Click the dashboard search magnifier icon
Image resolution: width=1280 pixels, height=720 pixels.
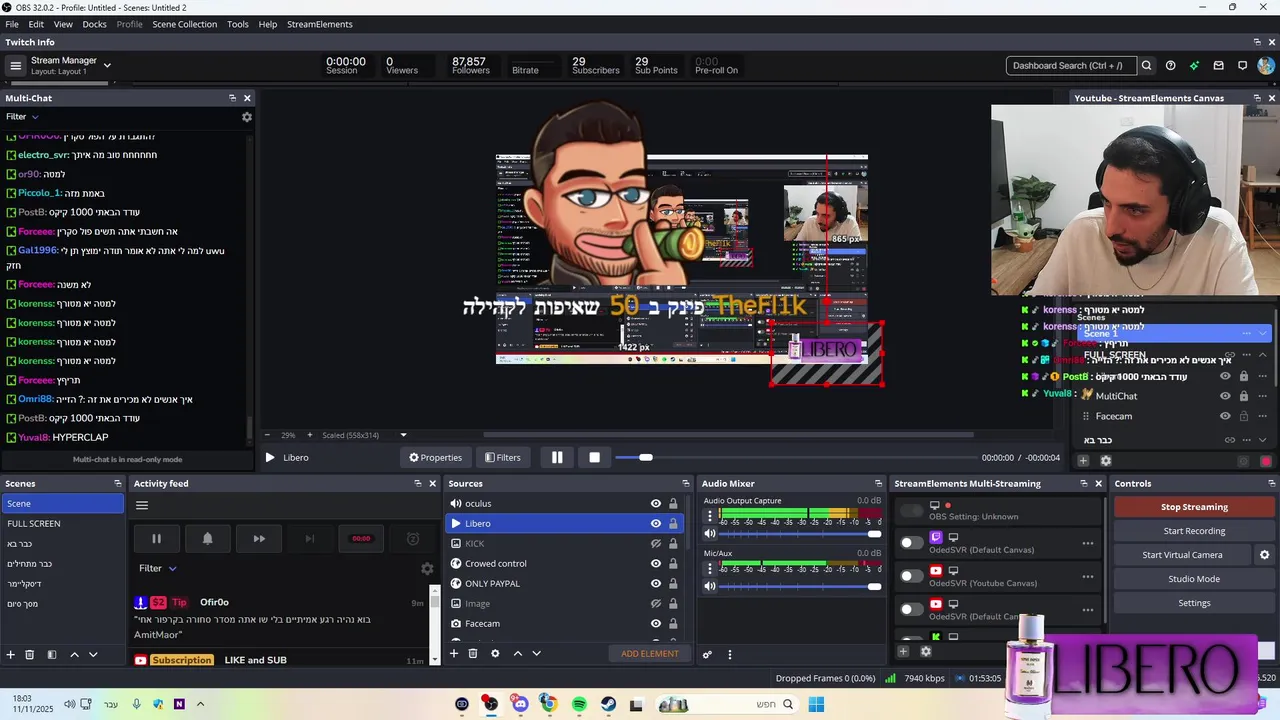coord(1146,66)
